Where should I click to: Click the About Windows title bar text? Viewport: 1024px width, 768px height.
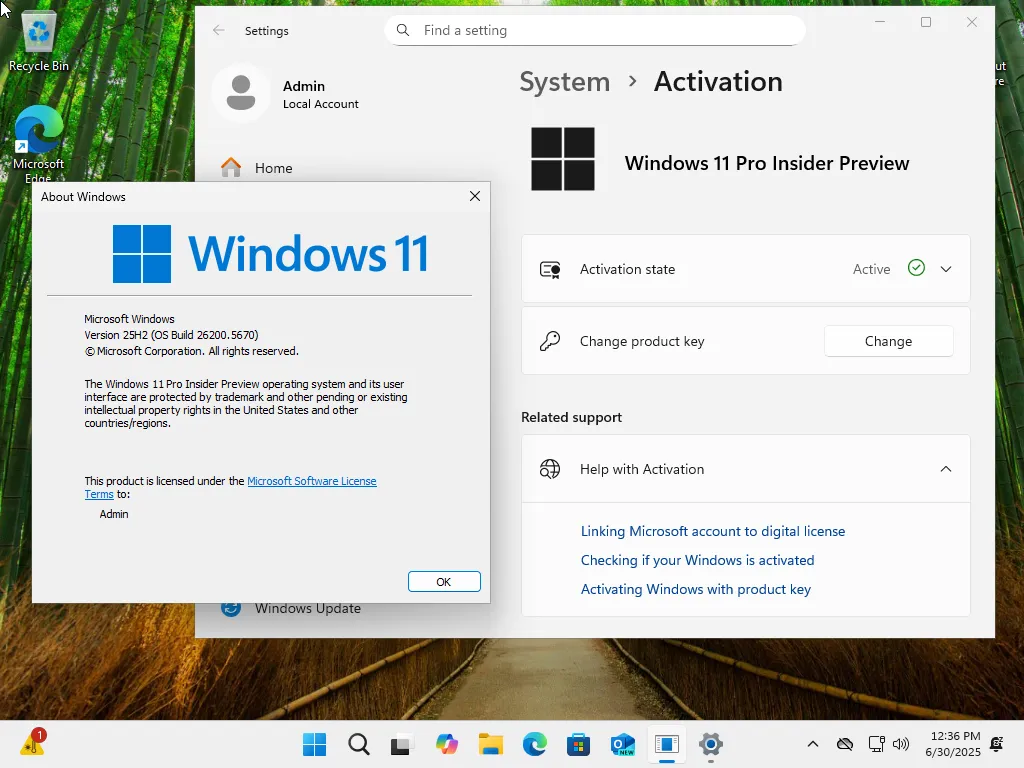pyautogui.click(x=83, y=197)
